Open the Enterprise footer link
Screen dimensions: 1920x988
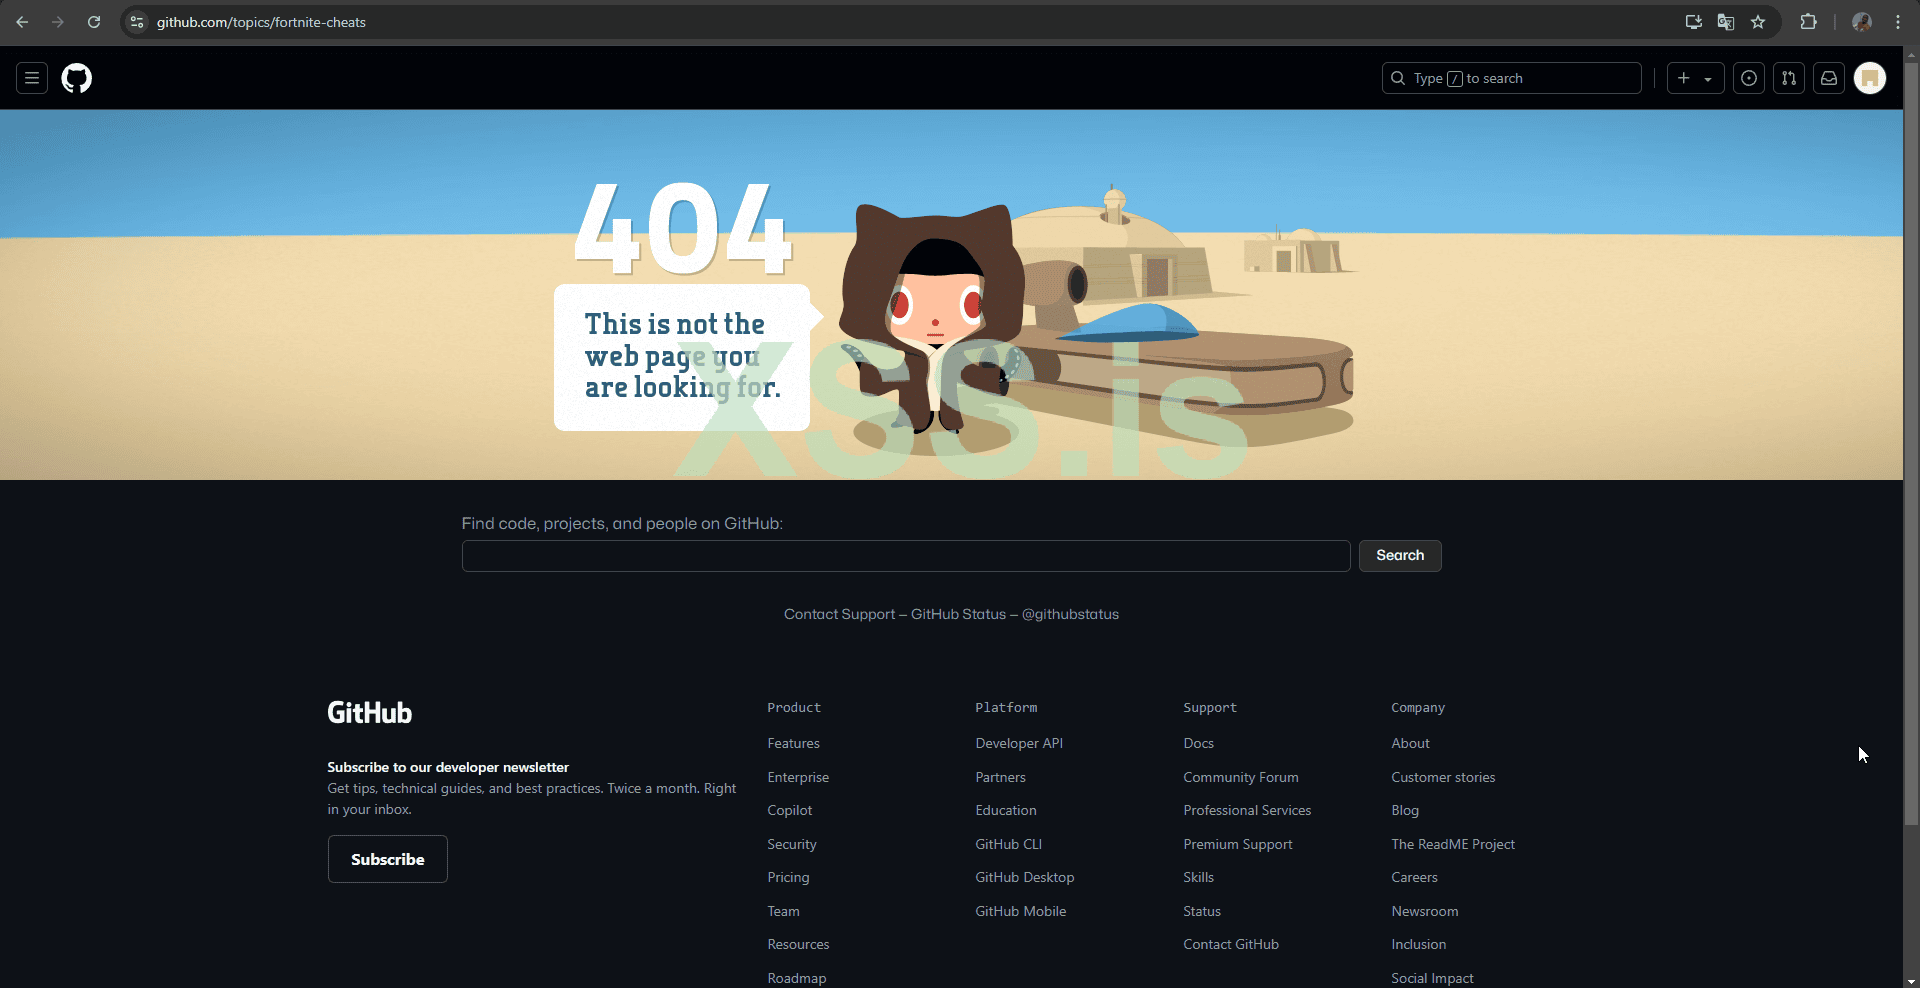pyautogui.click(x=798, y=777)
